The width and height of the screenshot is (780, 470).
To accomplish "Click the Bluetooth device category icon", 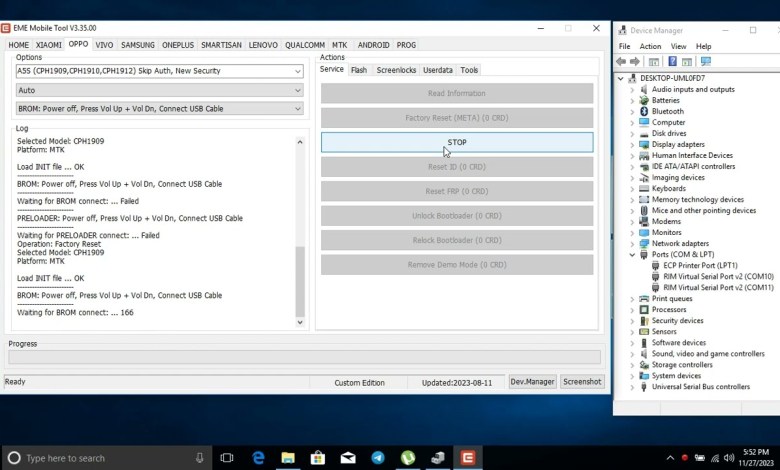I will (x=644, y=111).
